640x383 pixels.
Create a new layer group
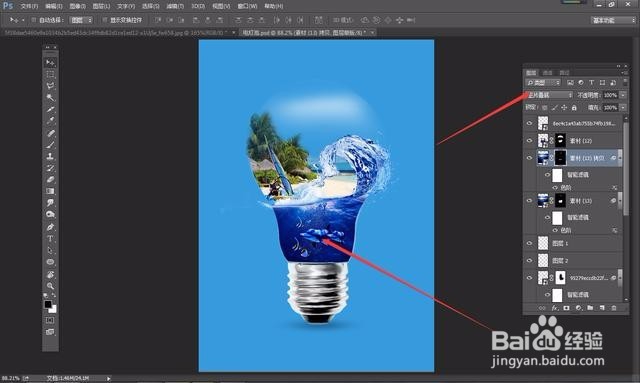(590, 308)
